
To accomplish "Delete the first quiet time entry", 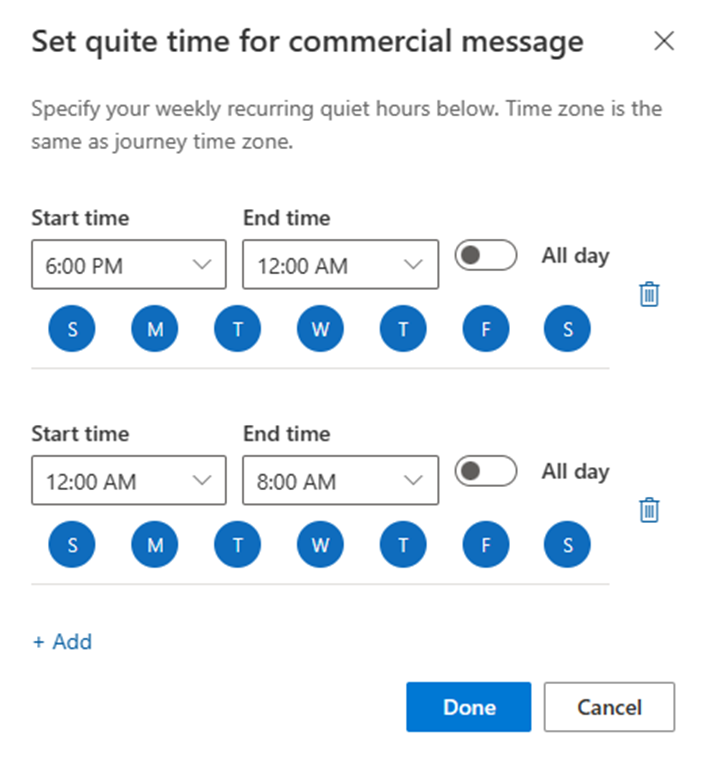I will click(649, 294).
